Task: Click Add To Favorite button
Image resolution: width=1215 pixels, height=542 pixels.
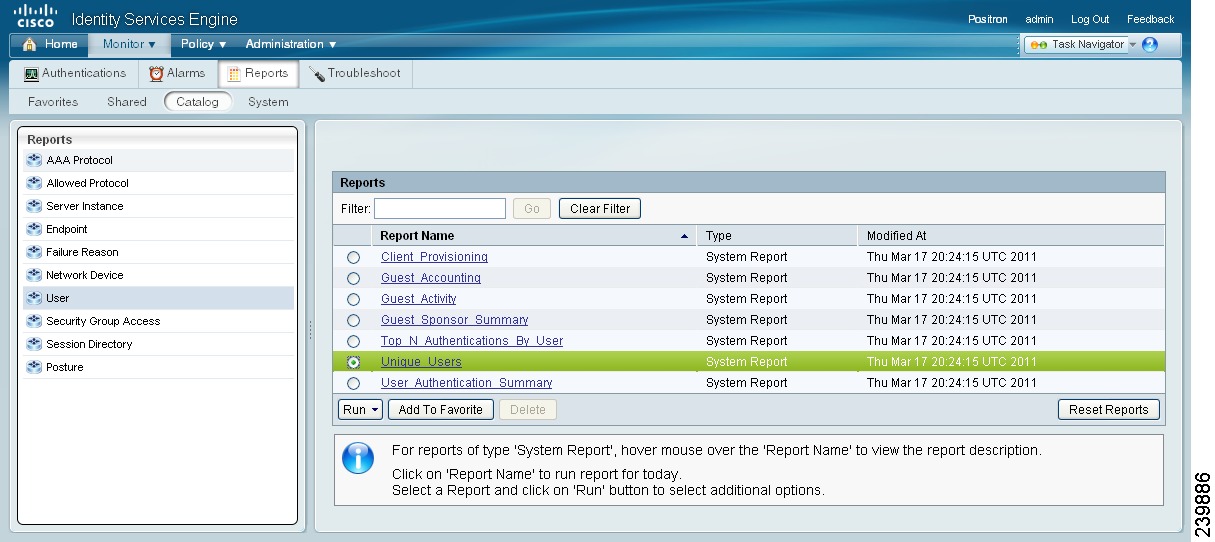Action: [x=440, y=410]
